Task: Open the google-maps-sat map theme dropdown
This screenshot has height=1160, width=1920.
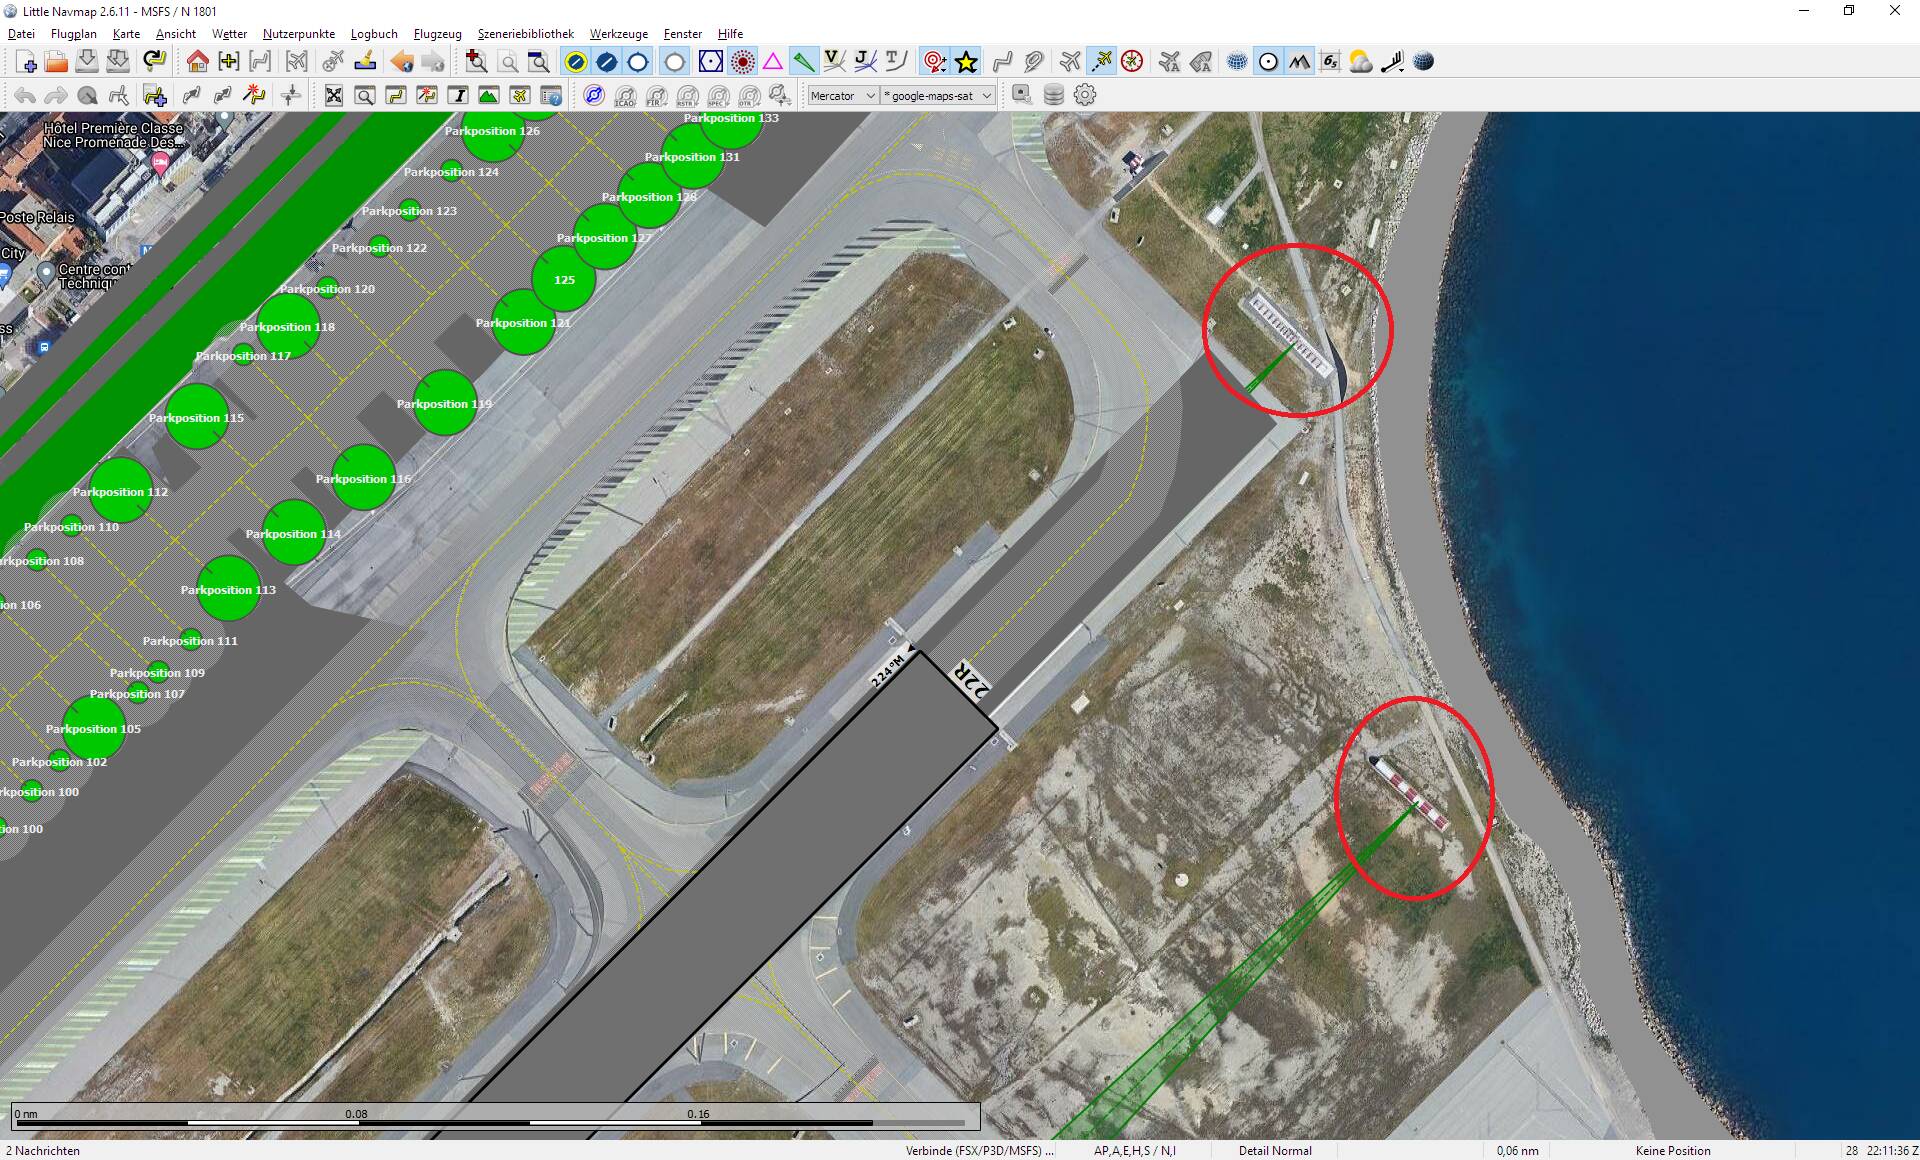Action: pos(935,95)
